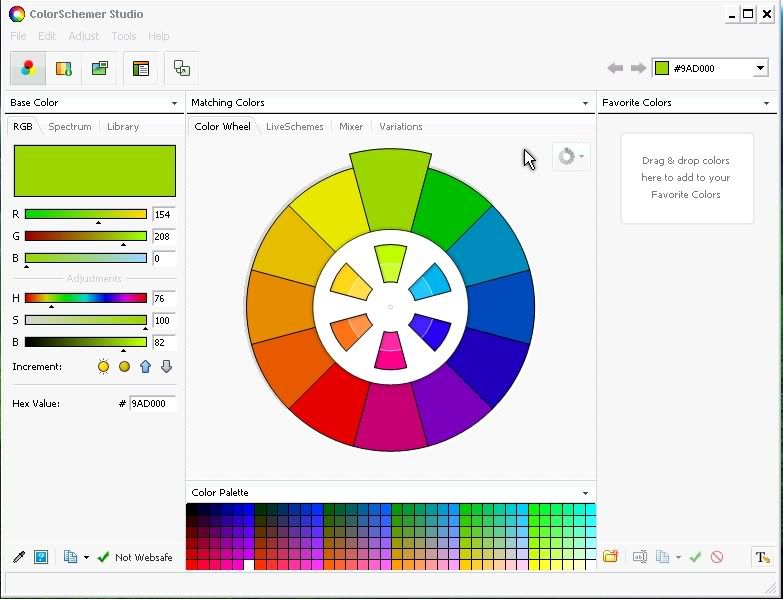Screen dimensions: 783x599
Task: Lighten color with the sun increment icon
Action: coord(103,367)
